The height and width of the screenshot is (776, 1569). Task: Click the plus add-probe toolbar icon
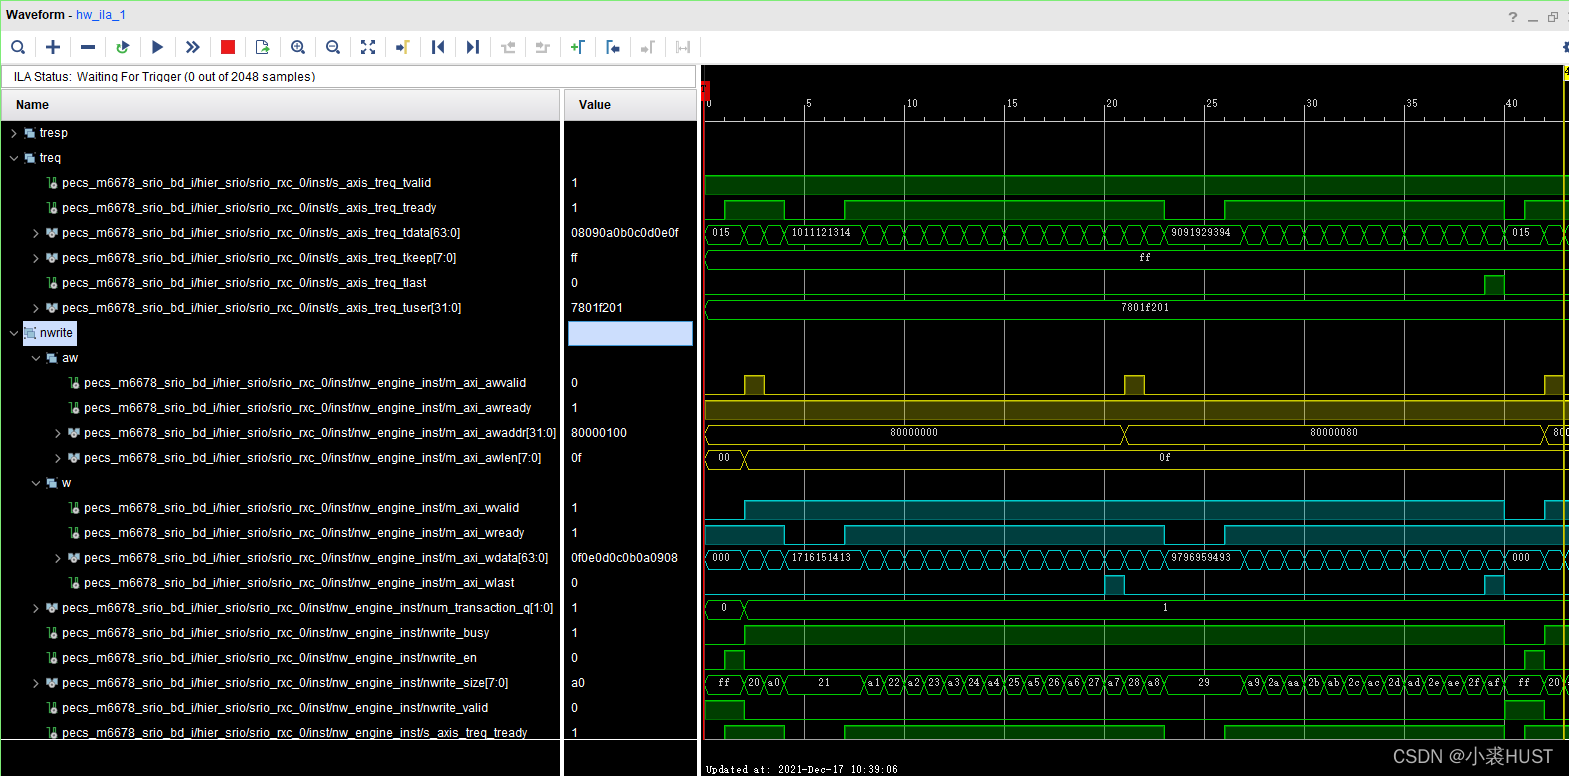[x=53, y=47]
